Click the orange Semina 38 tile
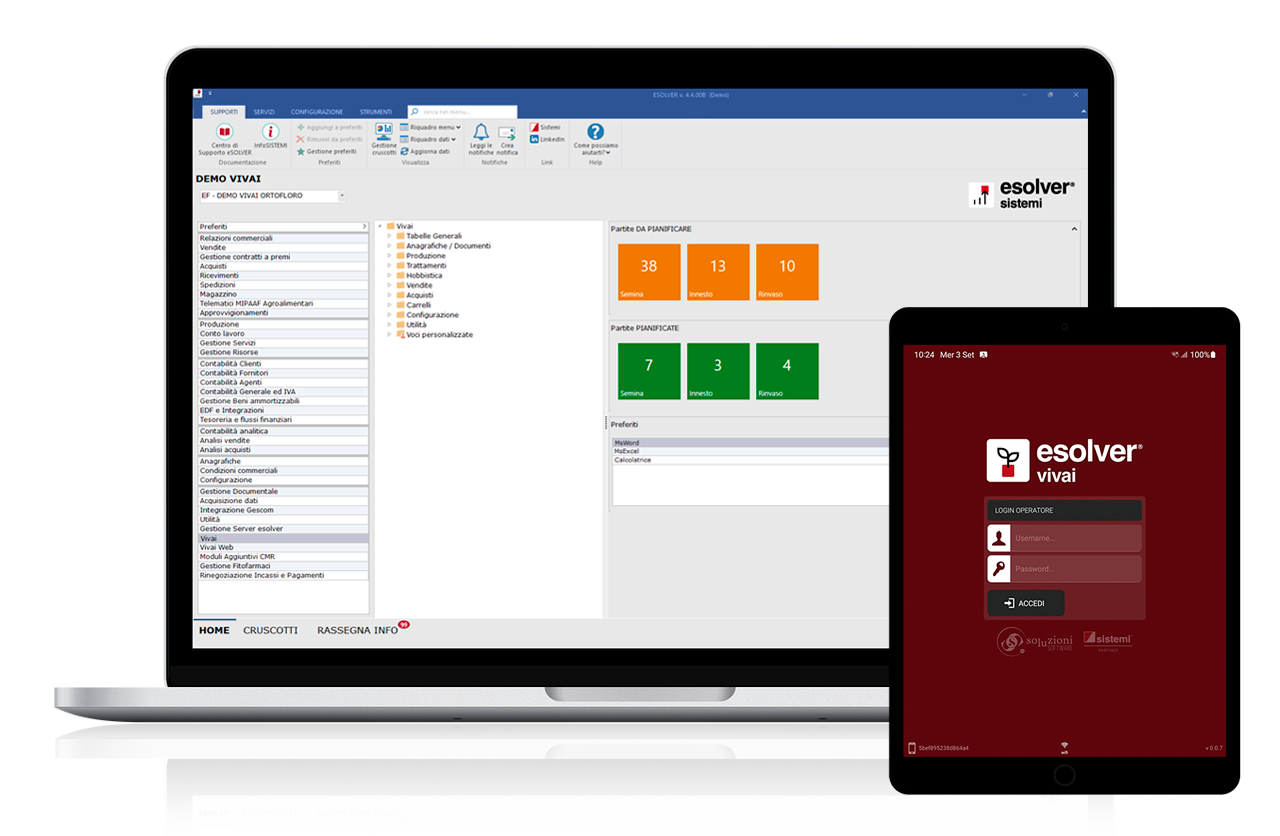 [647, 271]
